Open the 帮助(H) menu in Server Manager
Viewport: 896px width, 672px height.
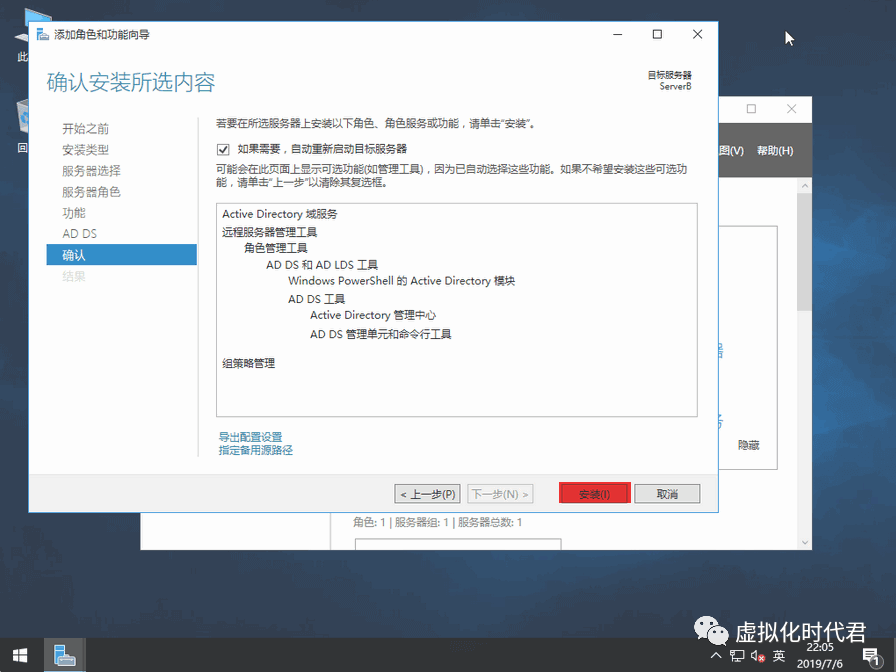[775, 151]
